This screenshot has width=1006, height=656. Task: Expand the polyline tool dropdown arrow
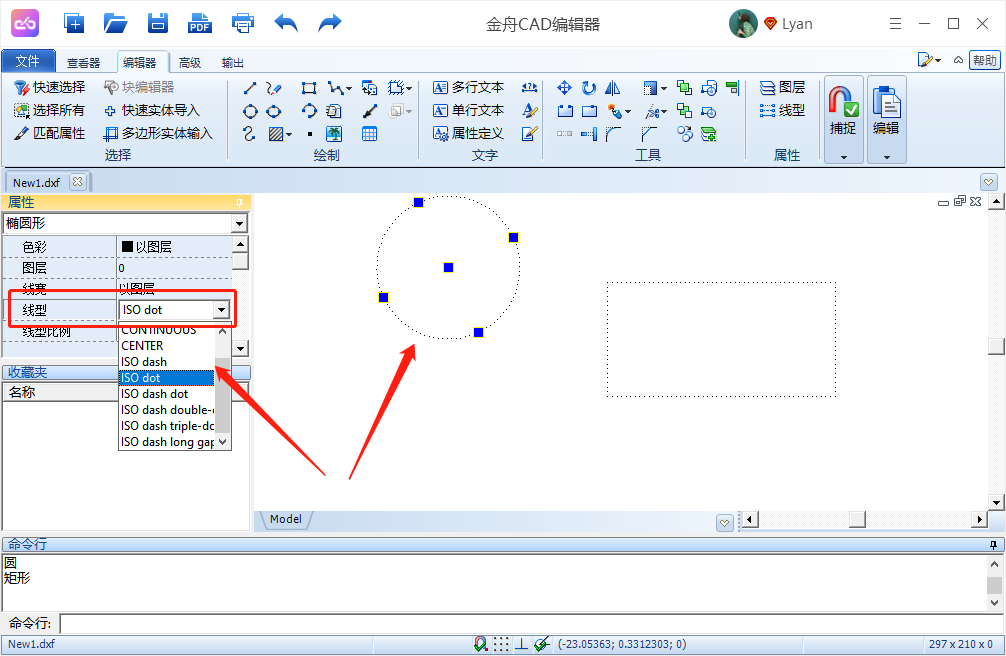click(x=349, y=89)
